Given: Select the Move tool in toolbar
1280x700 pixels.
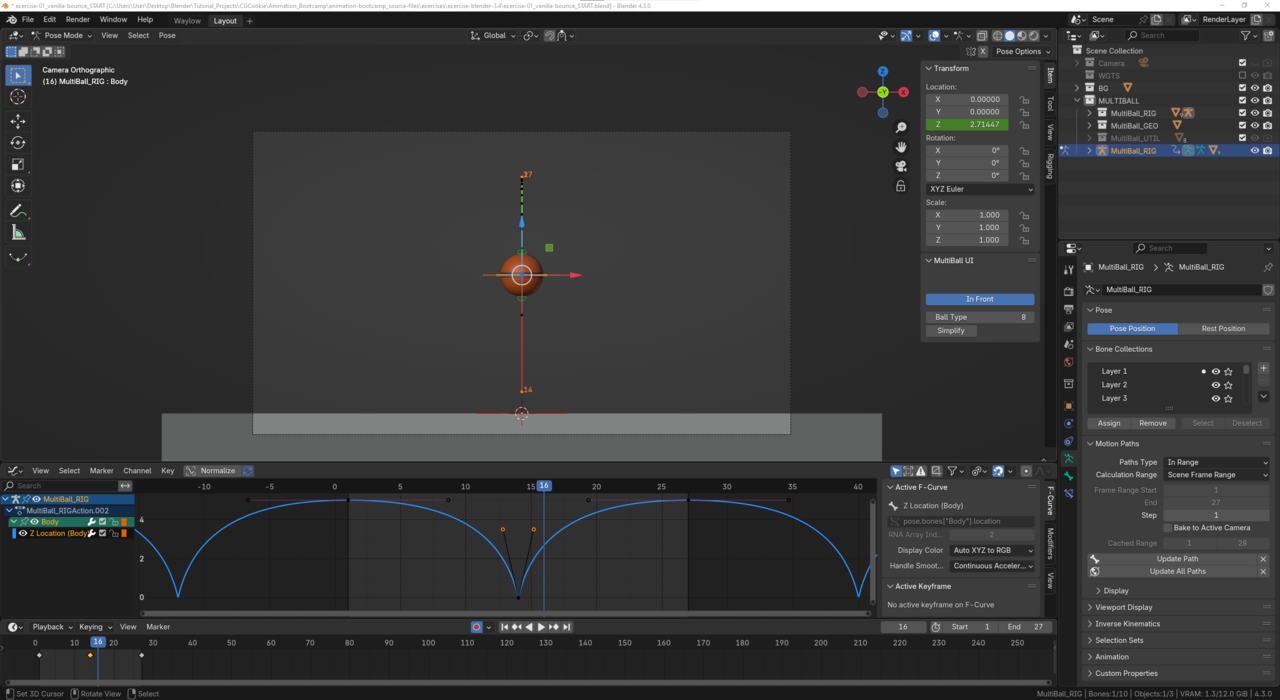Looking at the screenshot, I should click(18, 121).
